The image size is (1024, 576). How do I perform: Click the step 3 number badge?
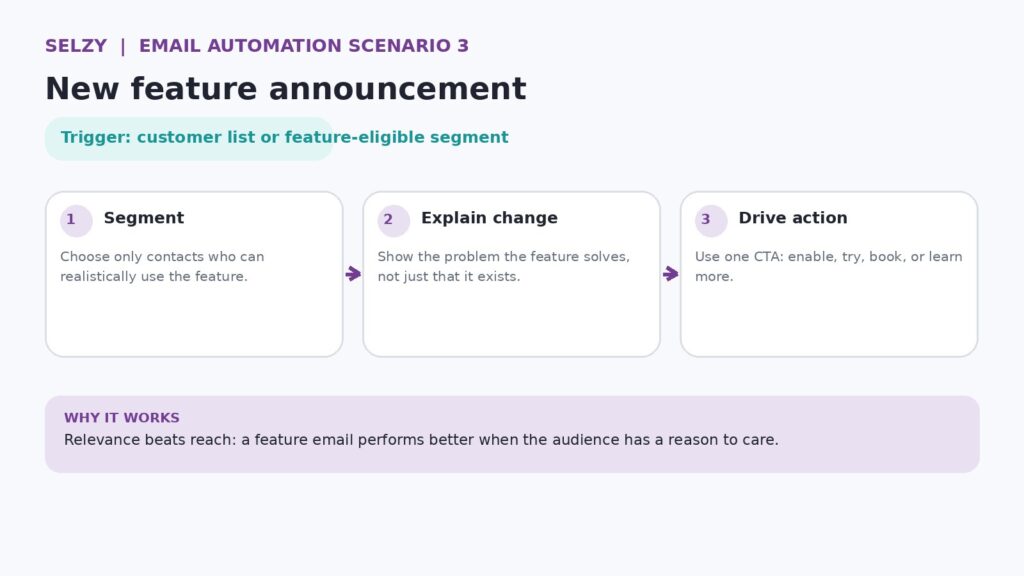(x=711, y=220)
